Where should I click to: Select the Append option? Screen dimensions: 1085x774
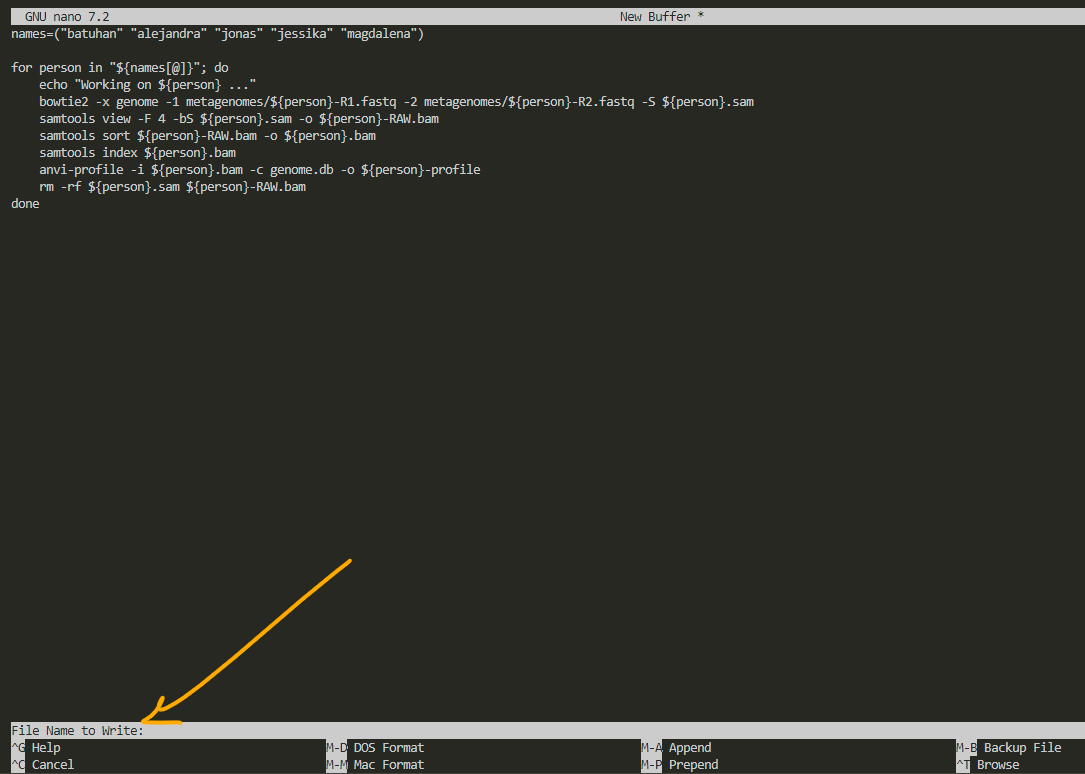point(690,748)
